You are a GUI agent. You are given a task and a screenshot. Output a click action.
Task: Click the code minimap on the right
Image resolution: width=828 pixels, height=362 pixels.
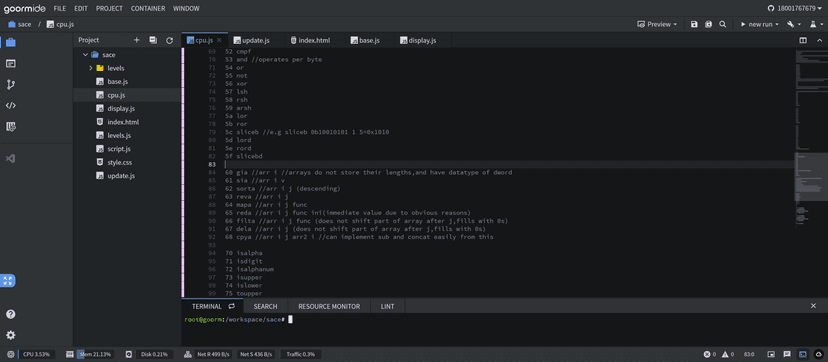[x=811, y=137]
